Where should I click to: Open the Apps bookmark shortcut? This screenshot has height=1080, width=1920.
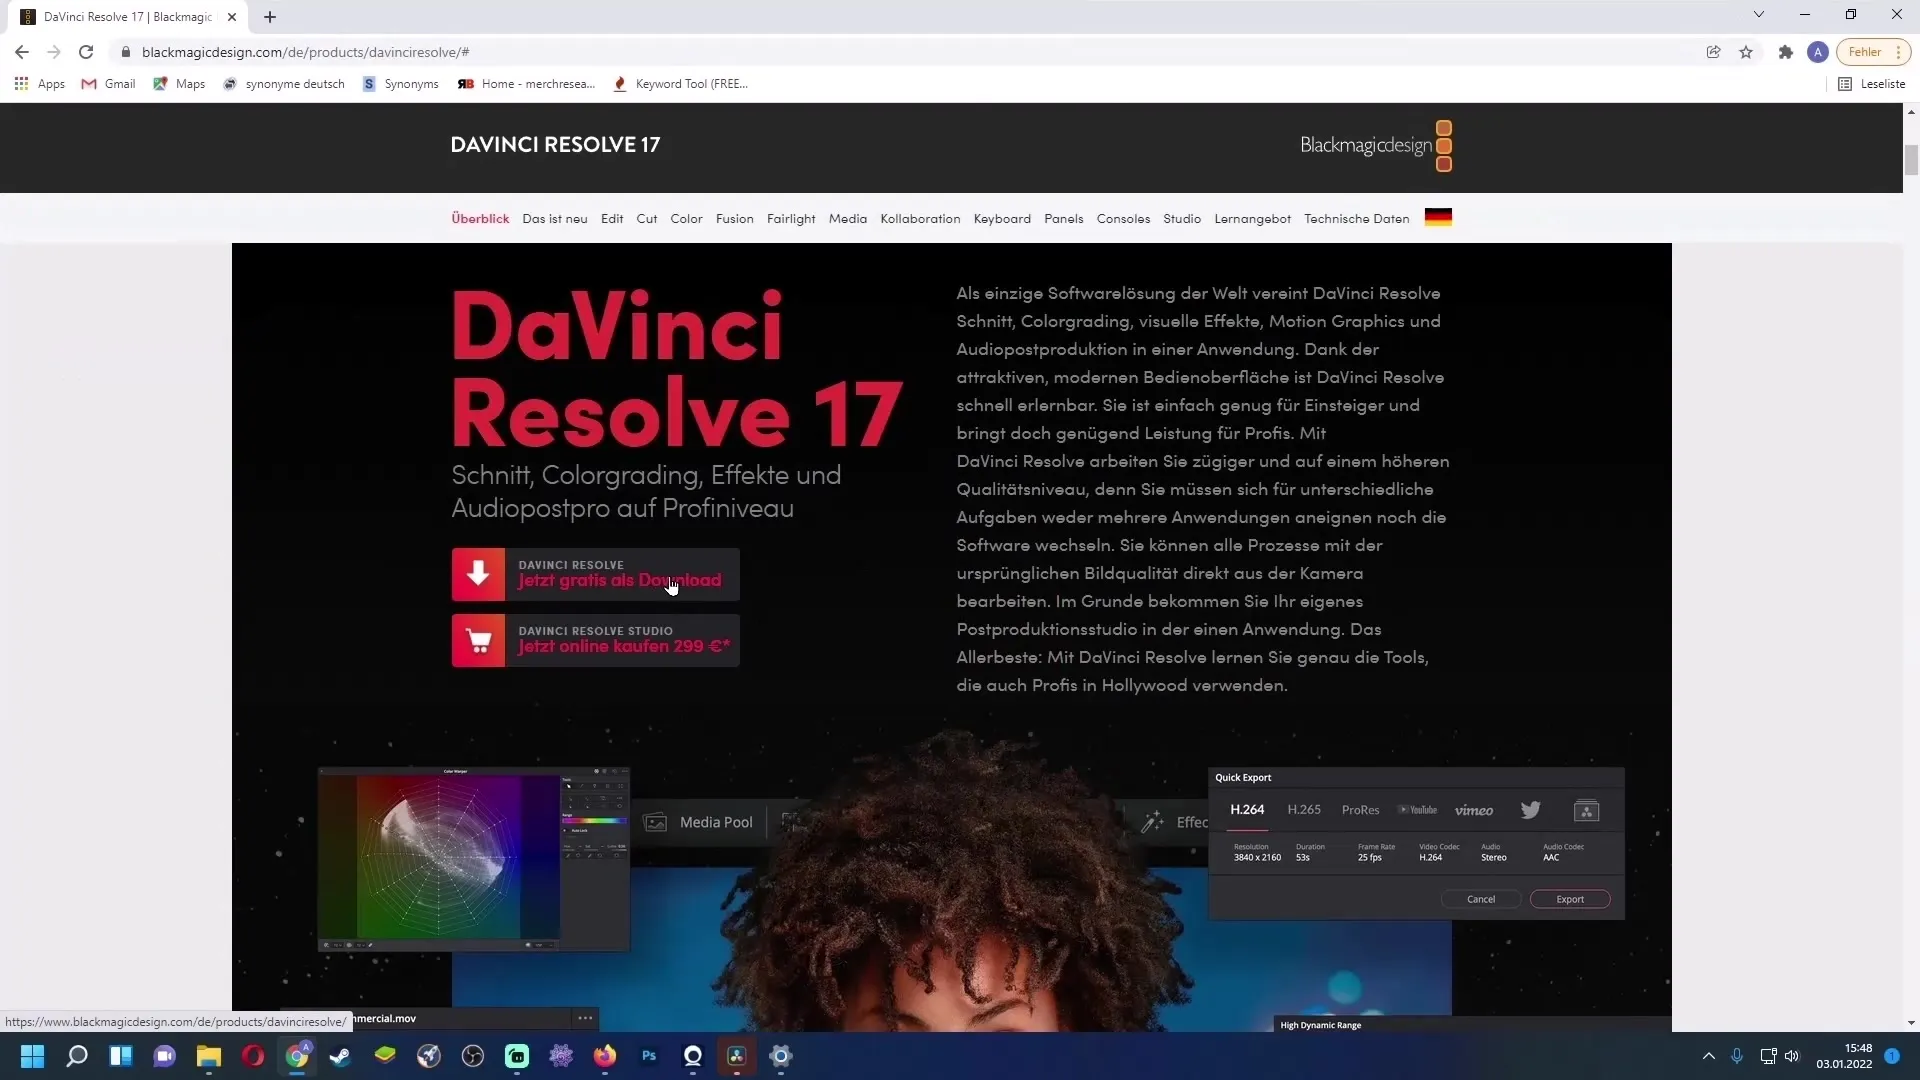40,84
